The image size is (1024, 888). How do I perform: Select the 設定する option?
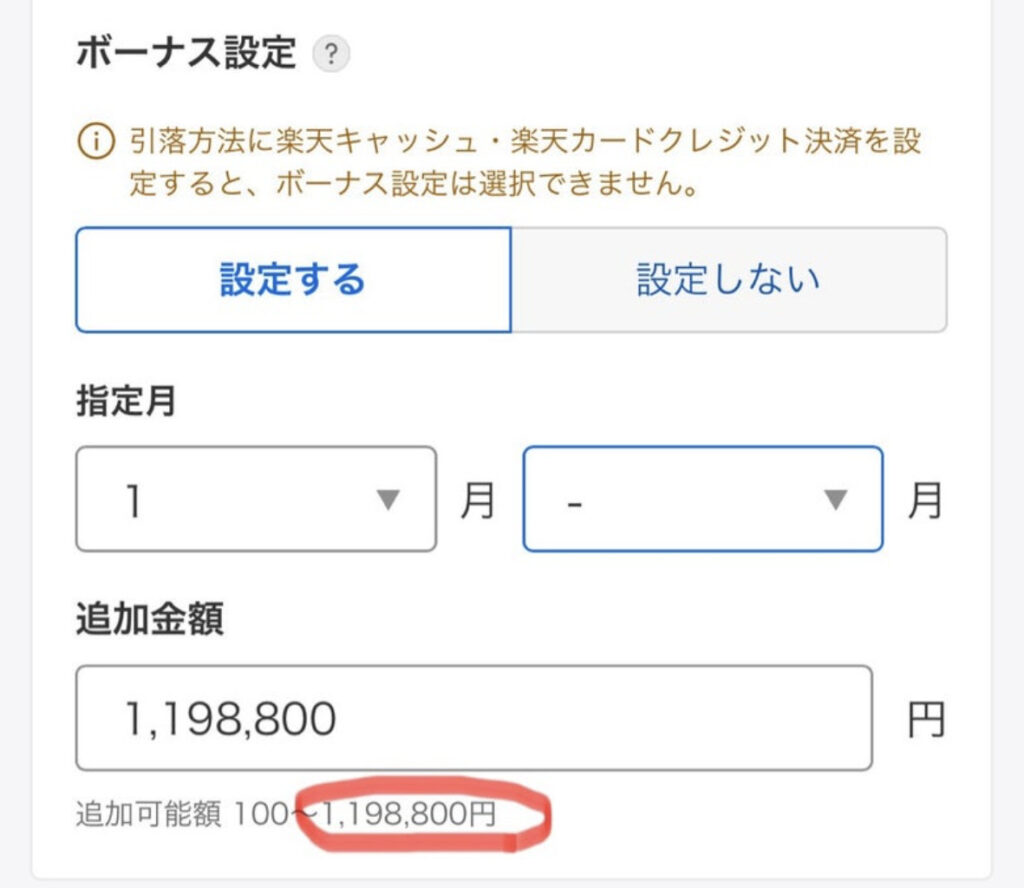point(293,280)
